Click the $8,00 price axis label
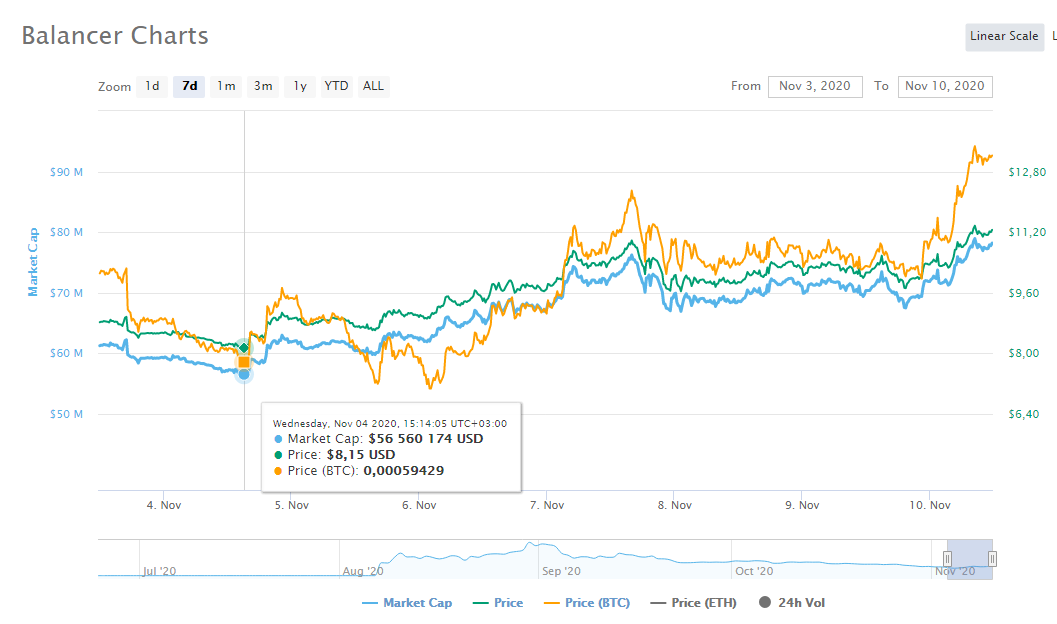The width and height of the screenshot is (1057, 624). [x=1024, y=353]
